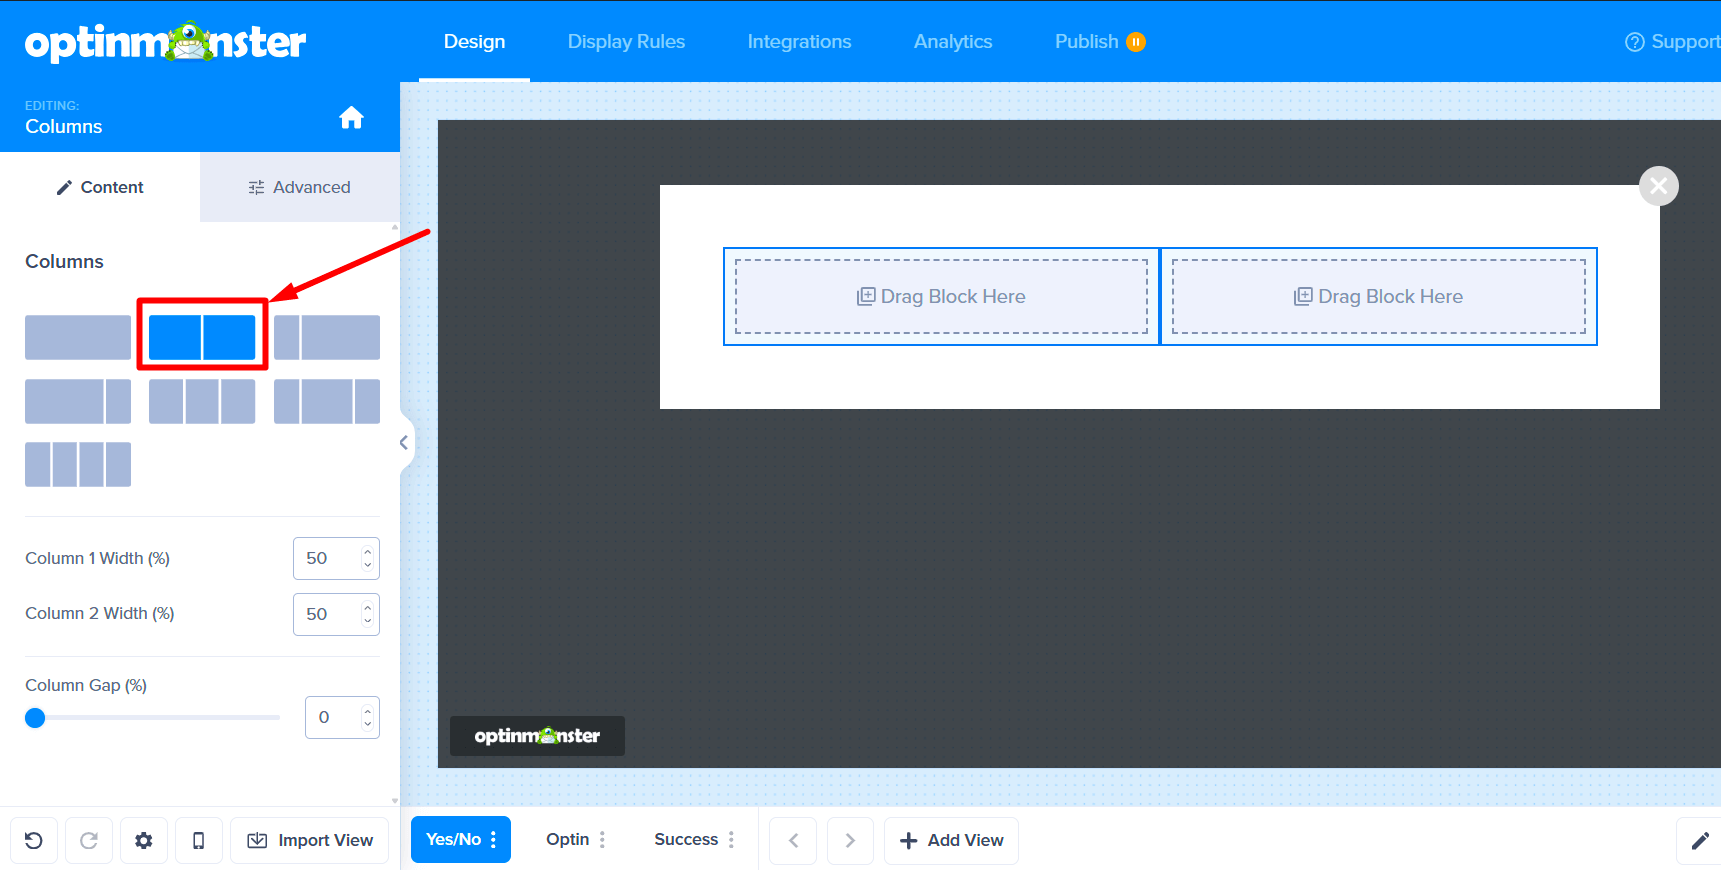Switch to the Optin view
This screenshot has height=870, width=1721.
pyautogui.click(x=567, y=840)
